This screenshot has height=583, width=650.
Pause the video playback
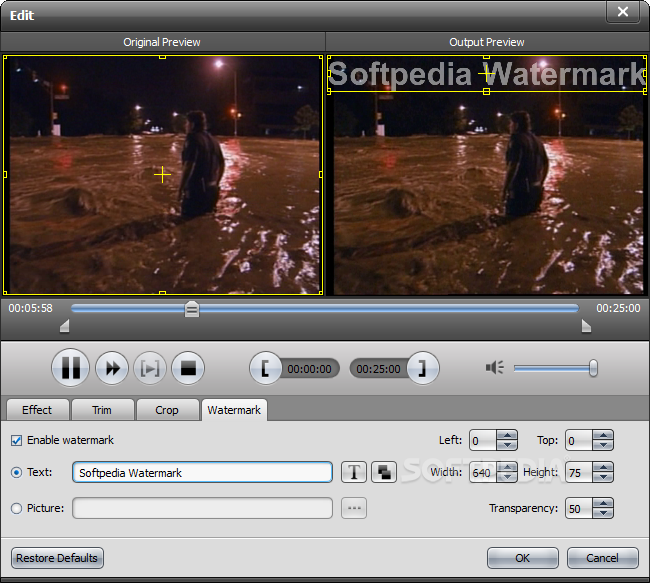point(70,368)
